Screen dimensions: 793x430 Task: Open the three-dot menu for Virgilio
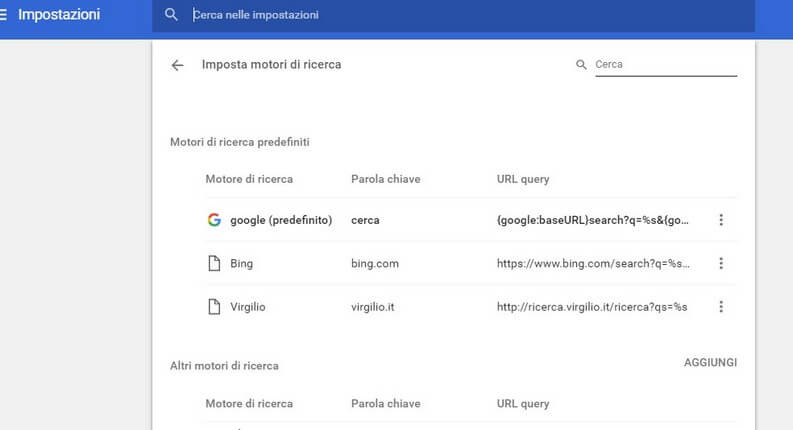pyautogui.click(x=721, y=307)
